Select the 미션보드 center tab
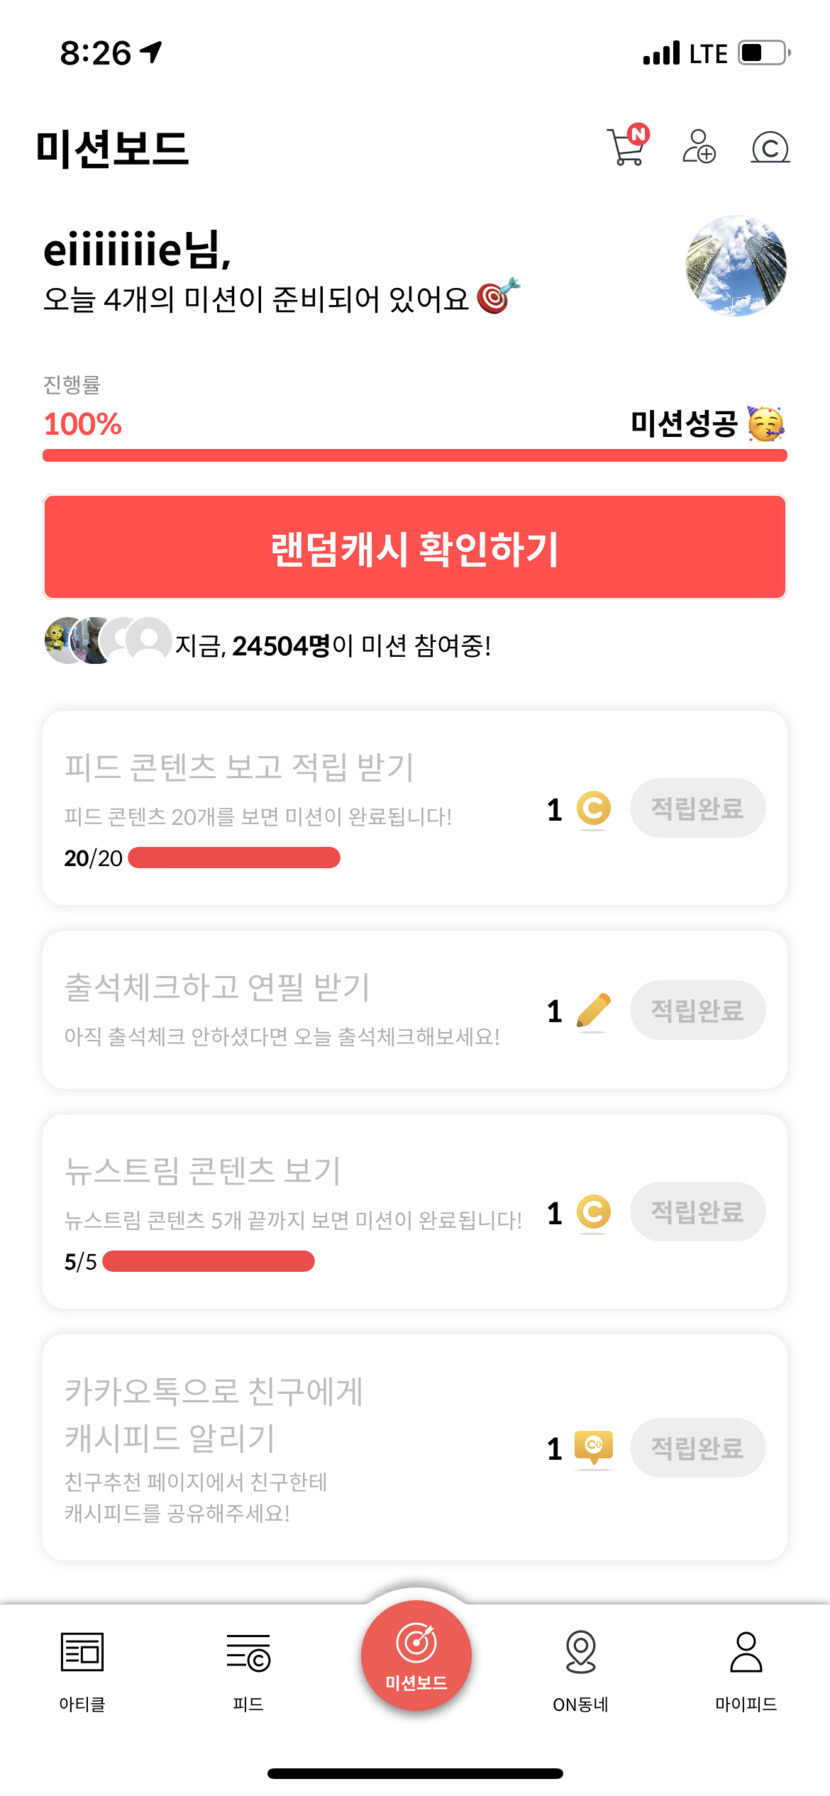 [416, 1655]
